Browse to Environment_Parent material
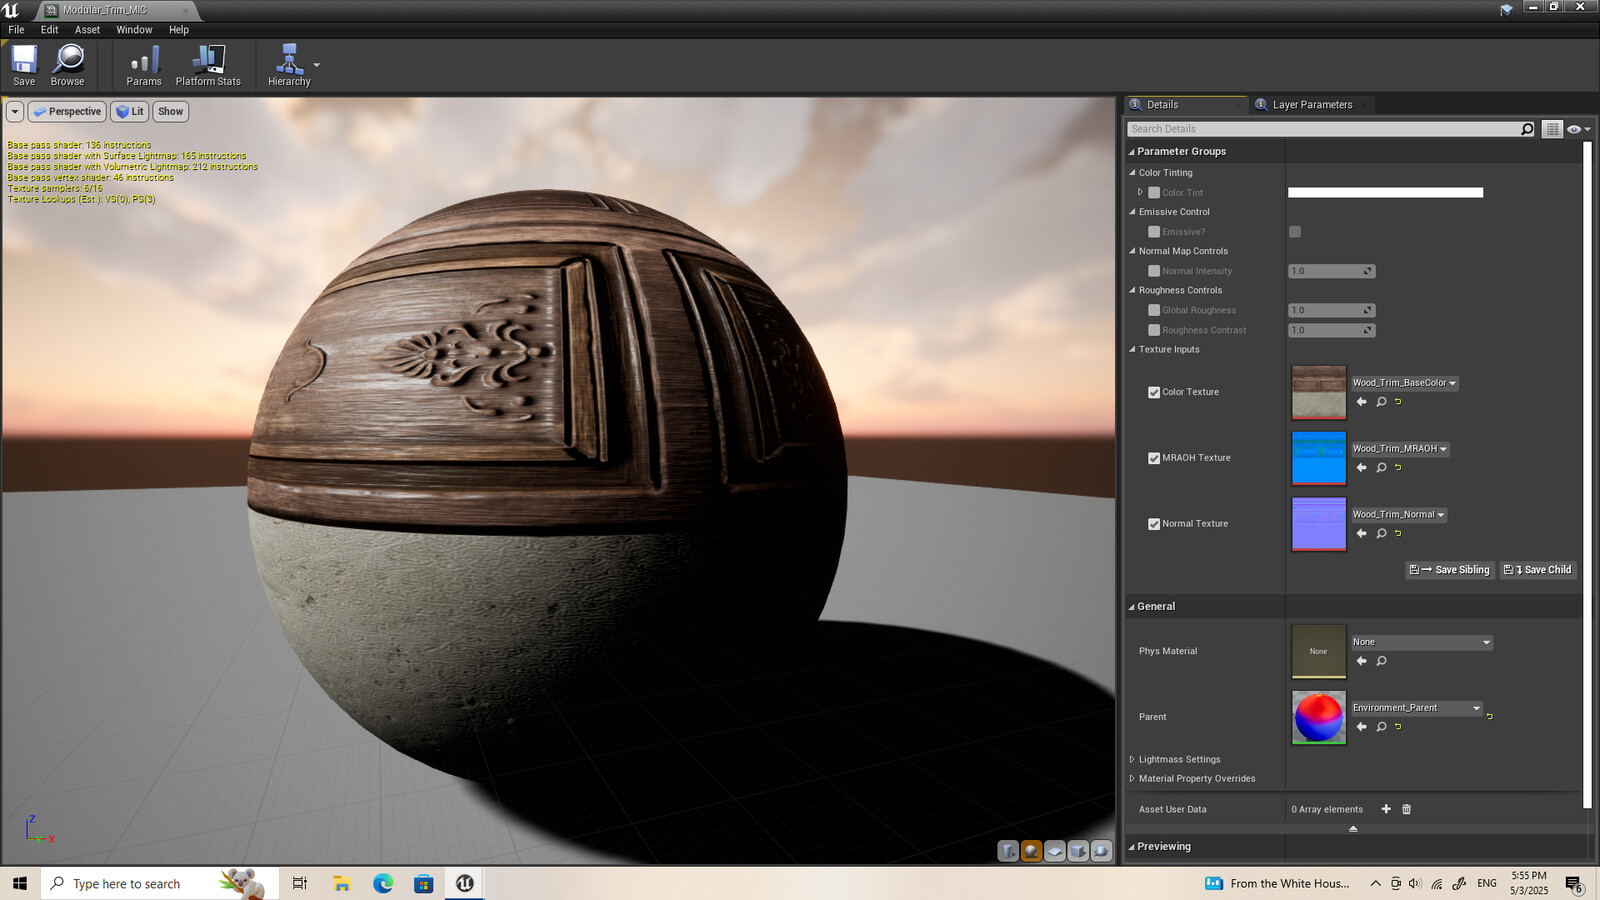Screen dimensions: 1600x900 1381,727
